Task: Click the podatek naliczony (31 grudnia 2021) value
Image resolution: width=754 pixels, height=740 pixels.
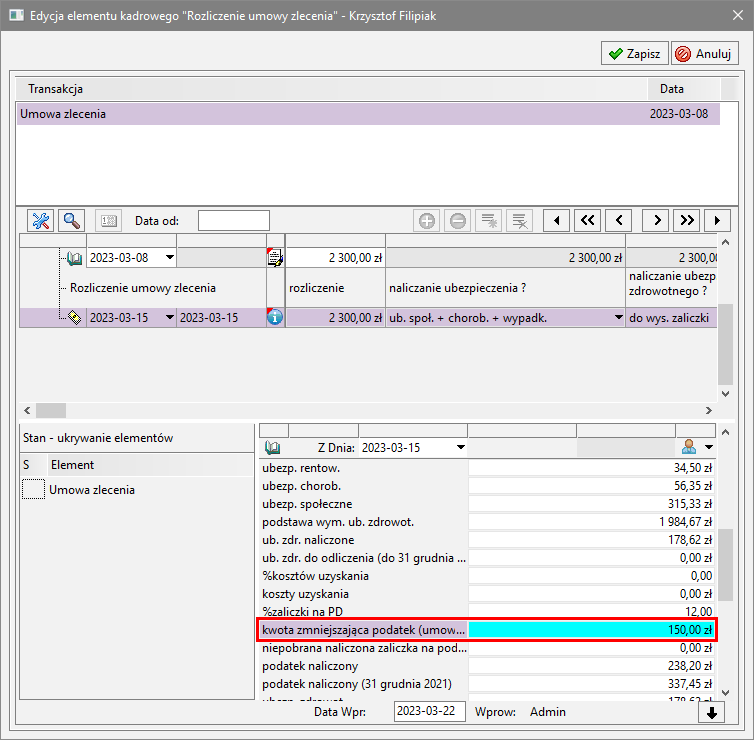Action: [x=591, y=684]
